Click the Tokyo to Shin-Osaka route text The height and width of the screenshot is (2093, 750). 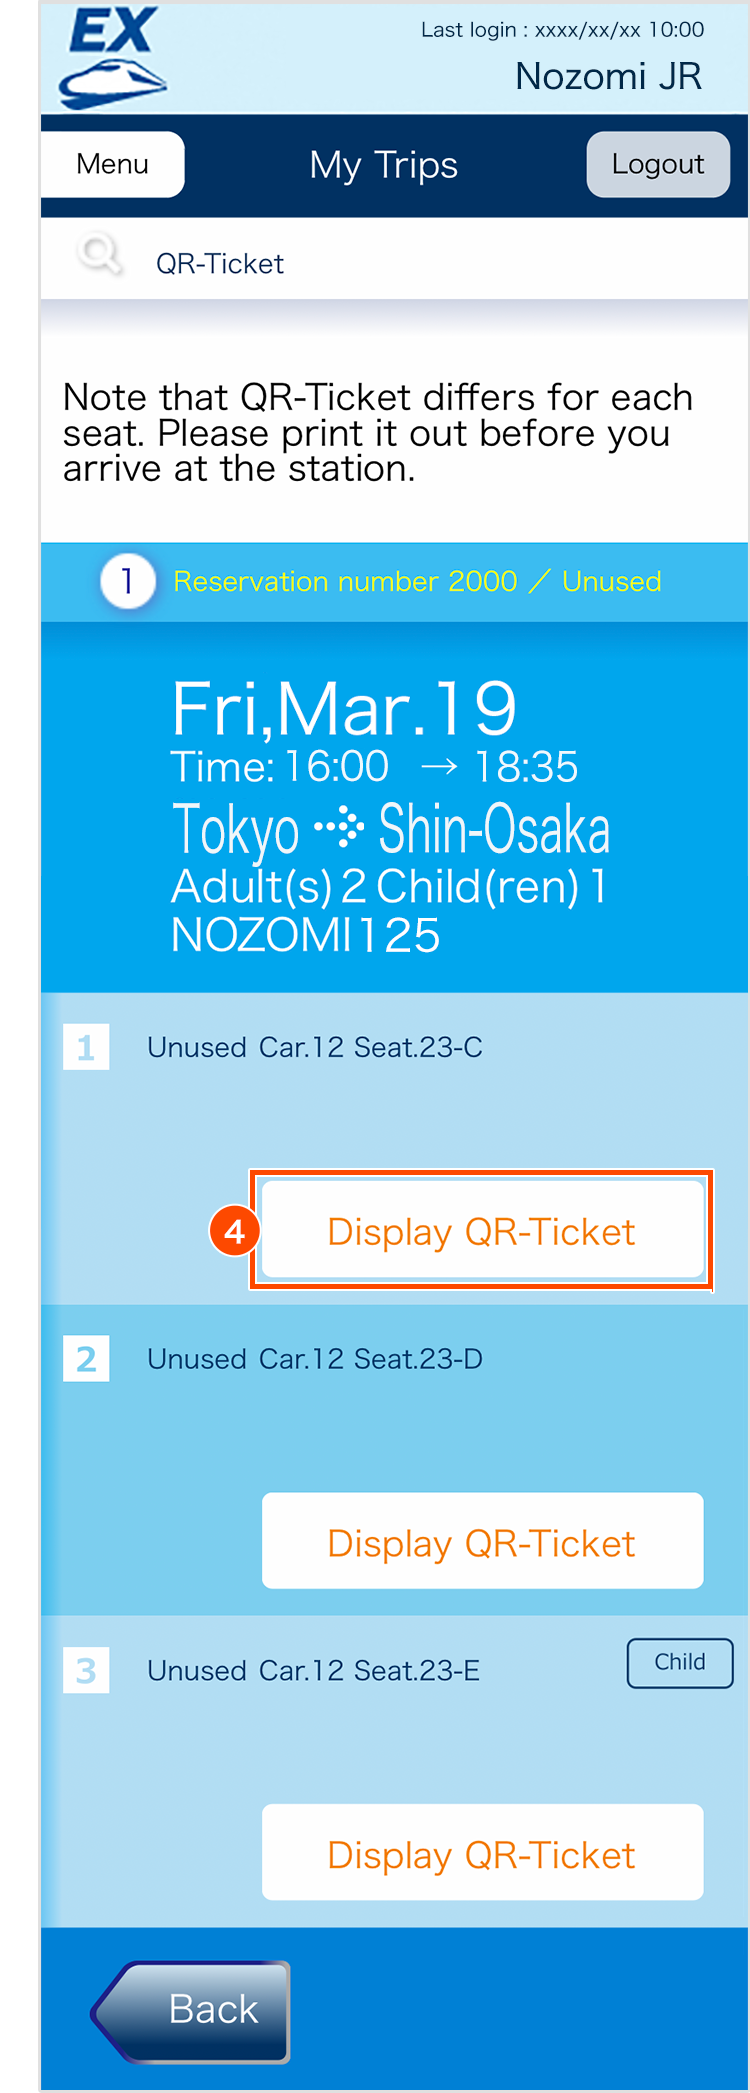point(391,830)
